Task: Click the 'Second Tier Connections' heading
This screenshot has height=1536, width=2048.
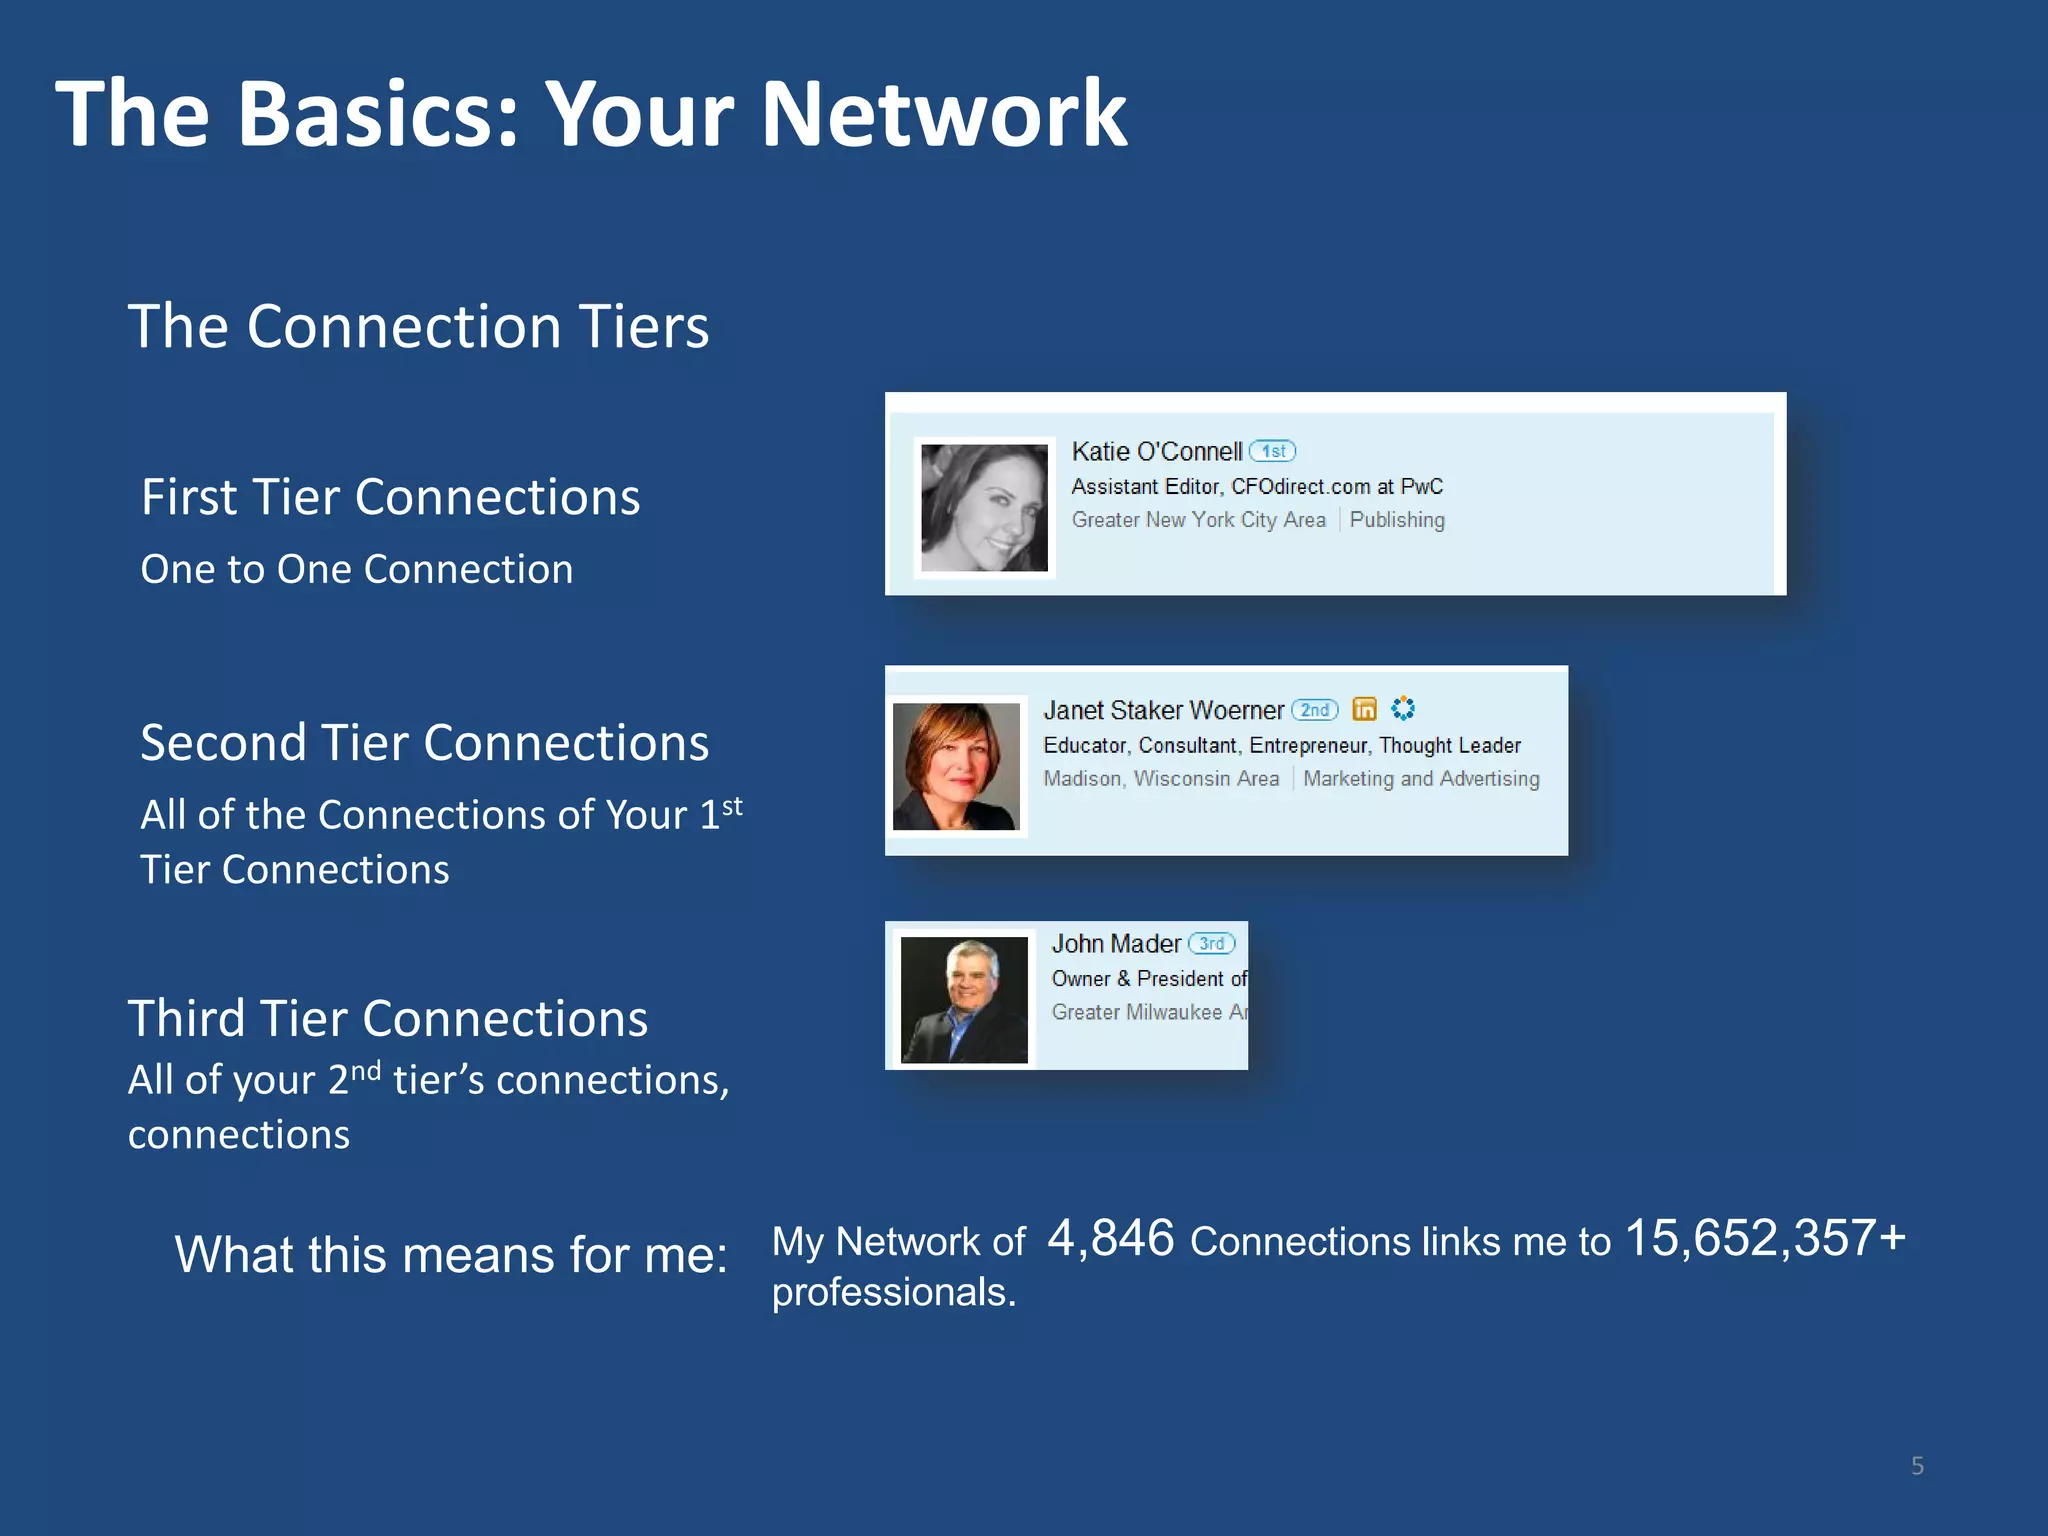Action: tap(424, 743)
